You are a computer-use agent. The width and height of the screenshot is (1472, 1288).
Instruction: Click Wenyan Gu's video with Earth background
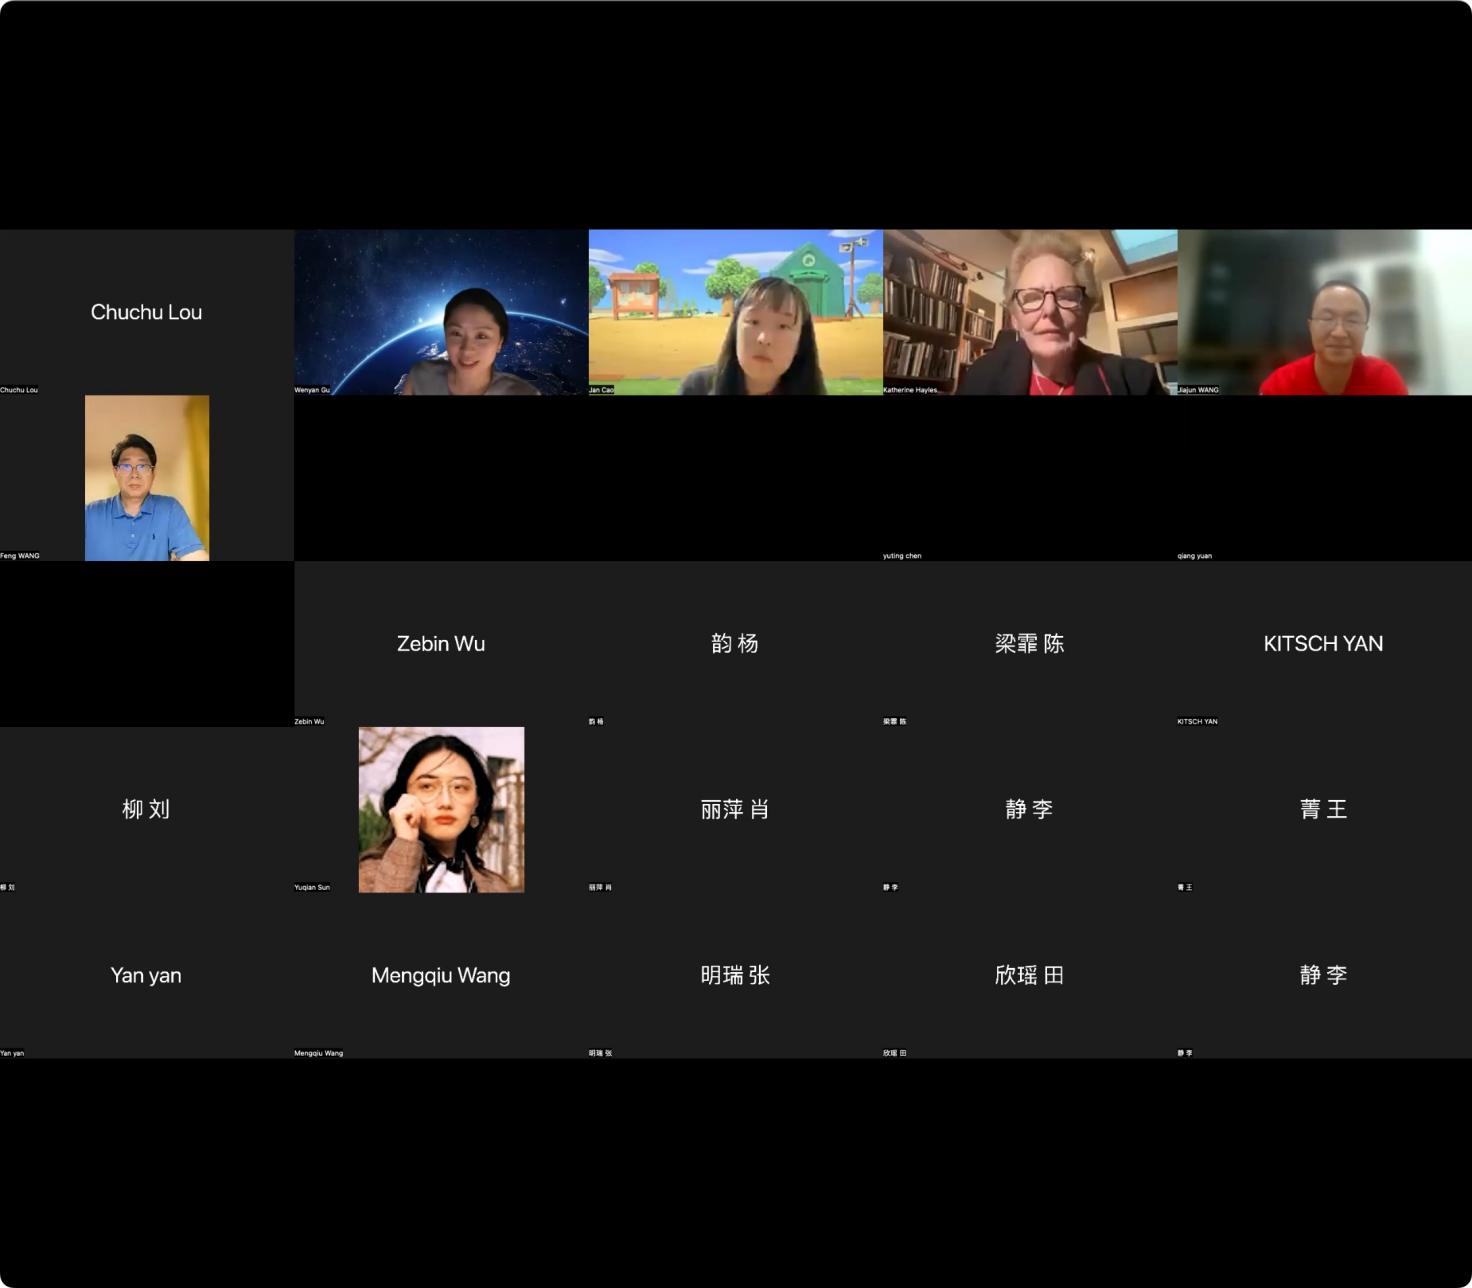pyautogui.click(x=441, y=312)
